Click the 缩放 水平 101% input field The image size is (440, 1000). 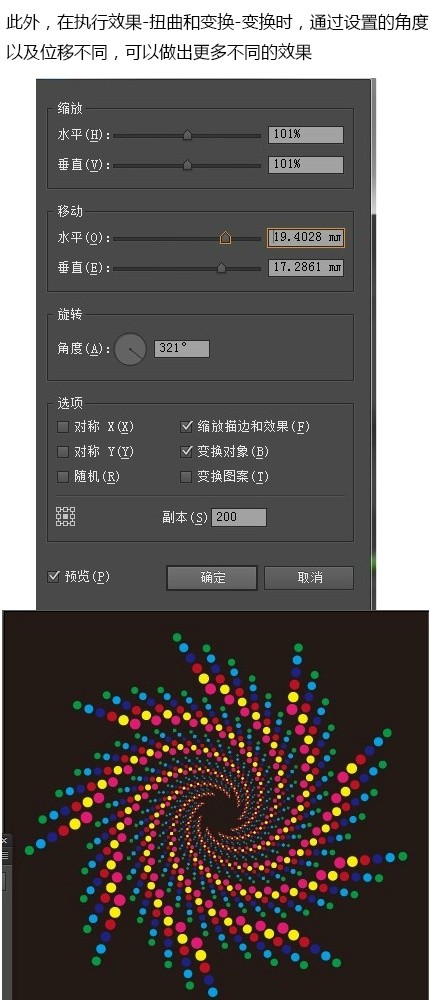pos(305,135)
